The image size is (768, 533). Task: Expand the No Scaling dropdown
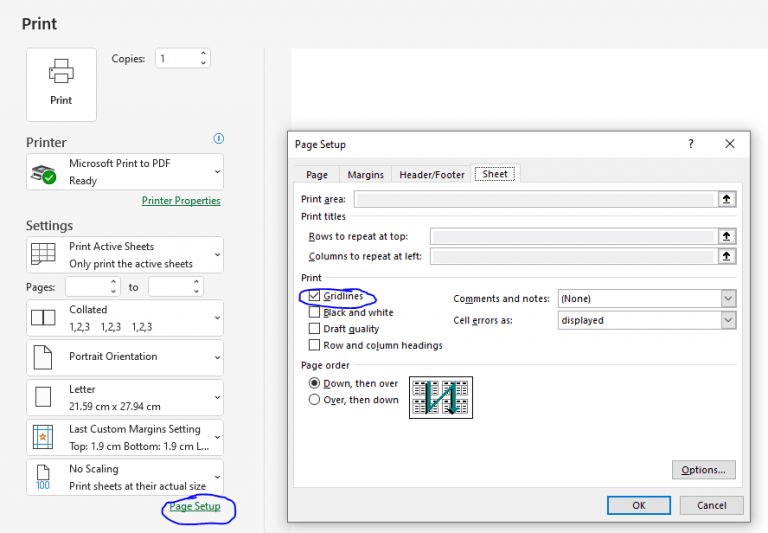click(x=125, y=477)
